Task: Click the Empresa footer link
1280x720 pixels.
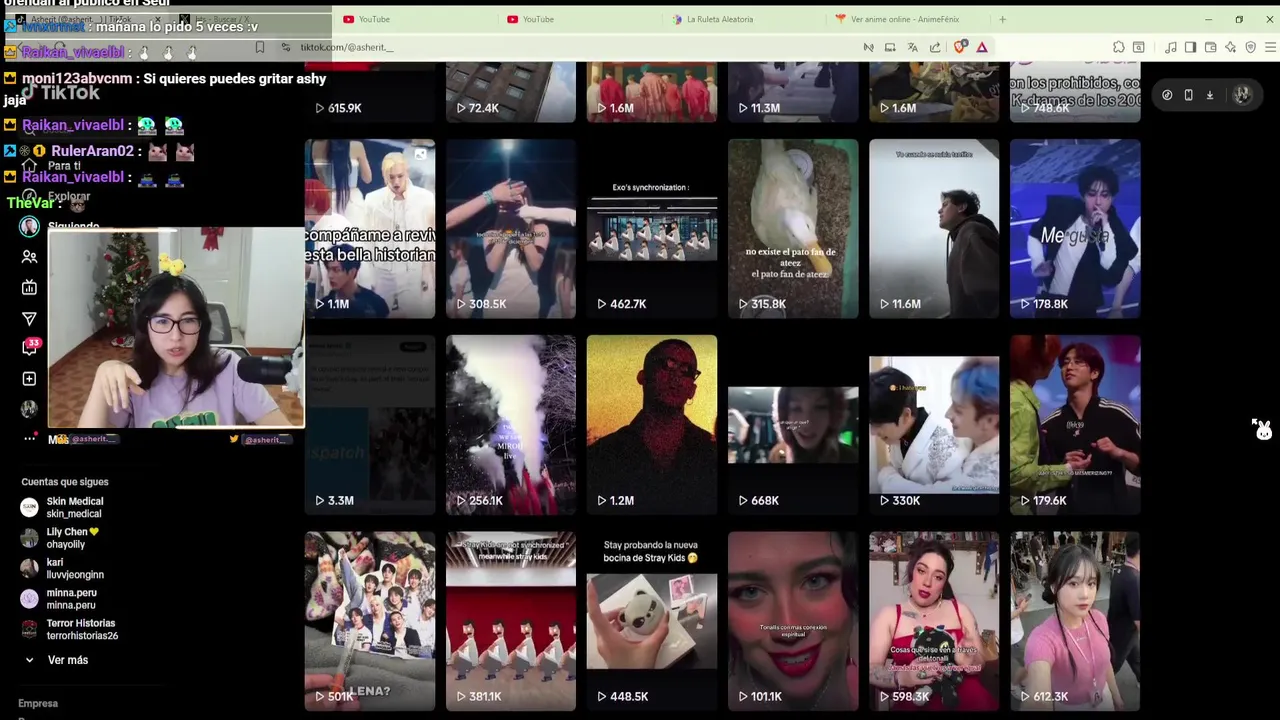Action: click(38, 703)
